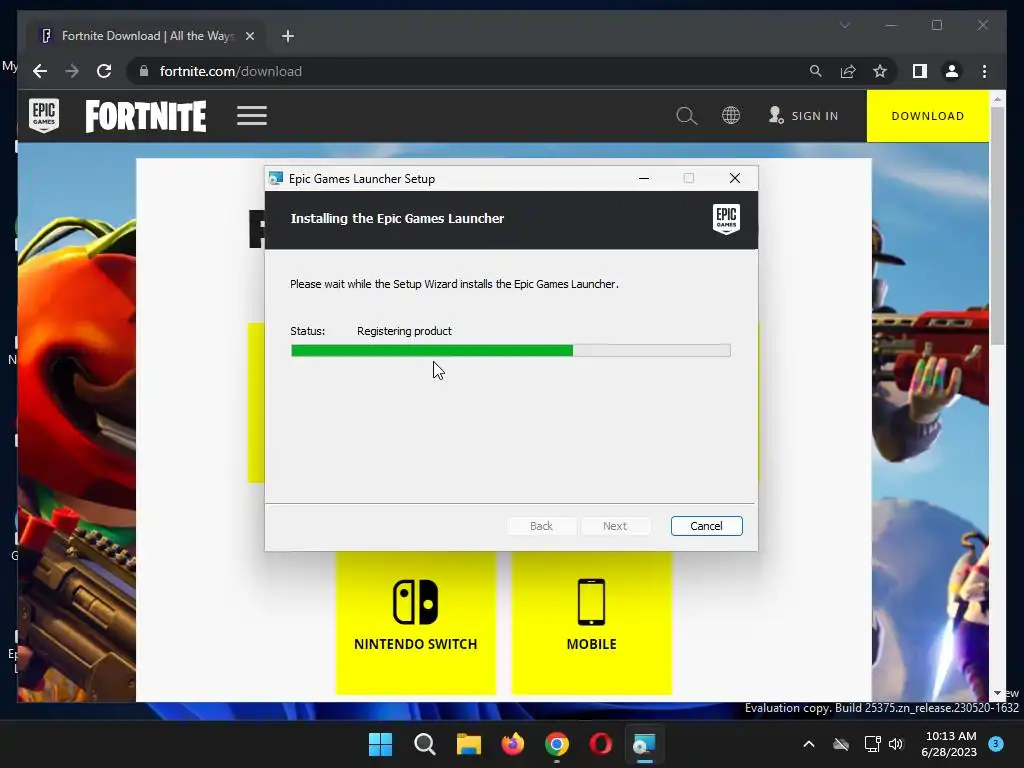
Task: Select the MOBILE download tile
Action: point(592,622)
